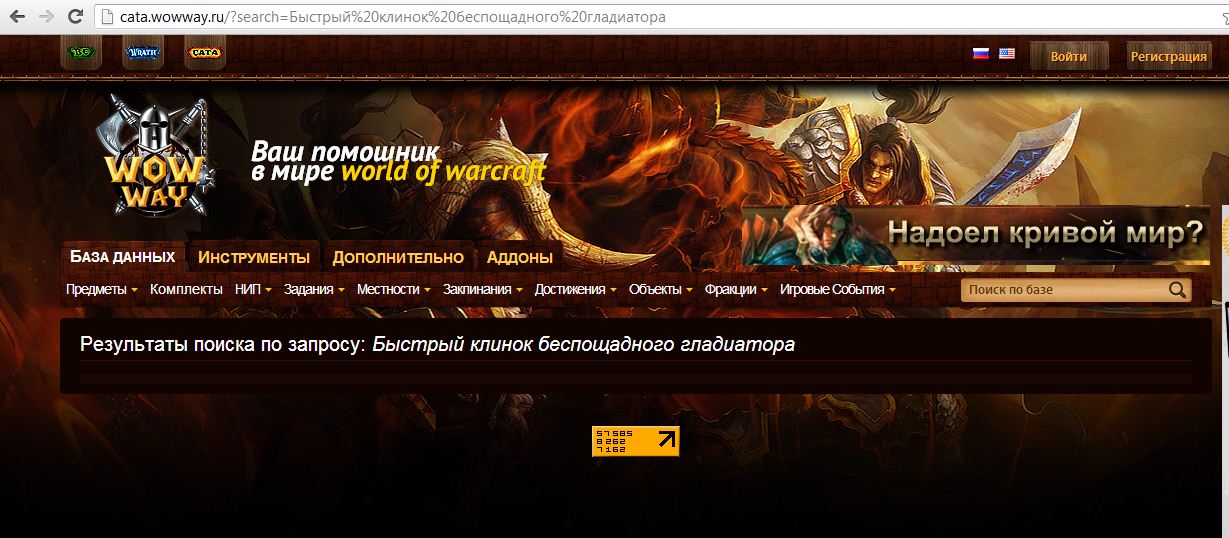Select the Инструменты tab
The width and height of the screenshot is (1229, 538).
(x=254, y=257)
